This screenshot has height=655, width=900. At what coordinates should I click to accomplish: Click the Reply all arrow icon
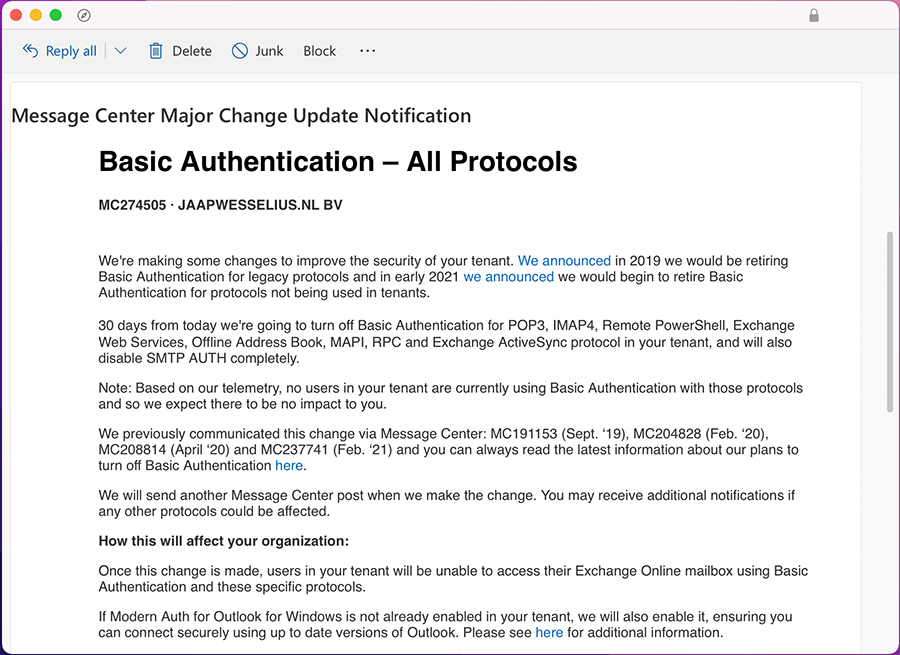coord(30,51)
